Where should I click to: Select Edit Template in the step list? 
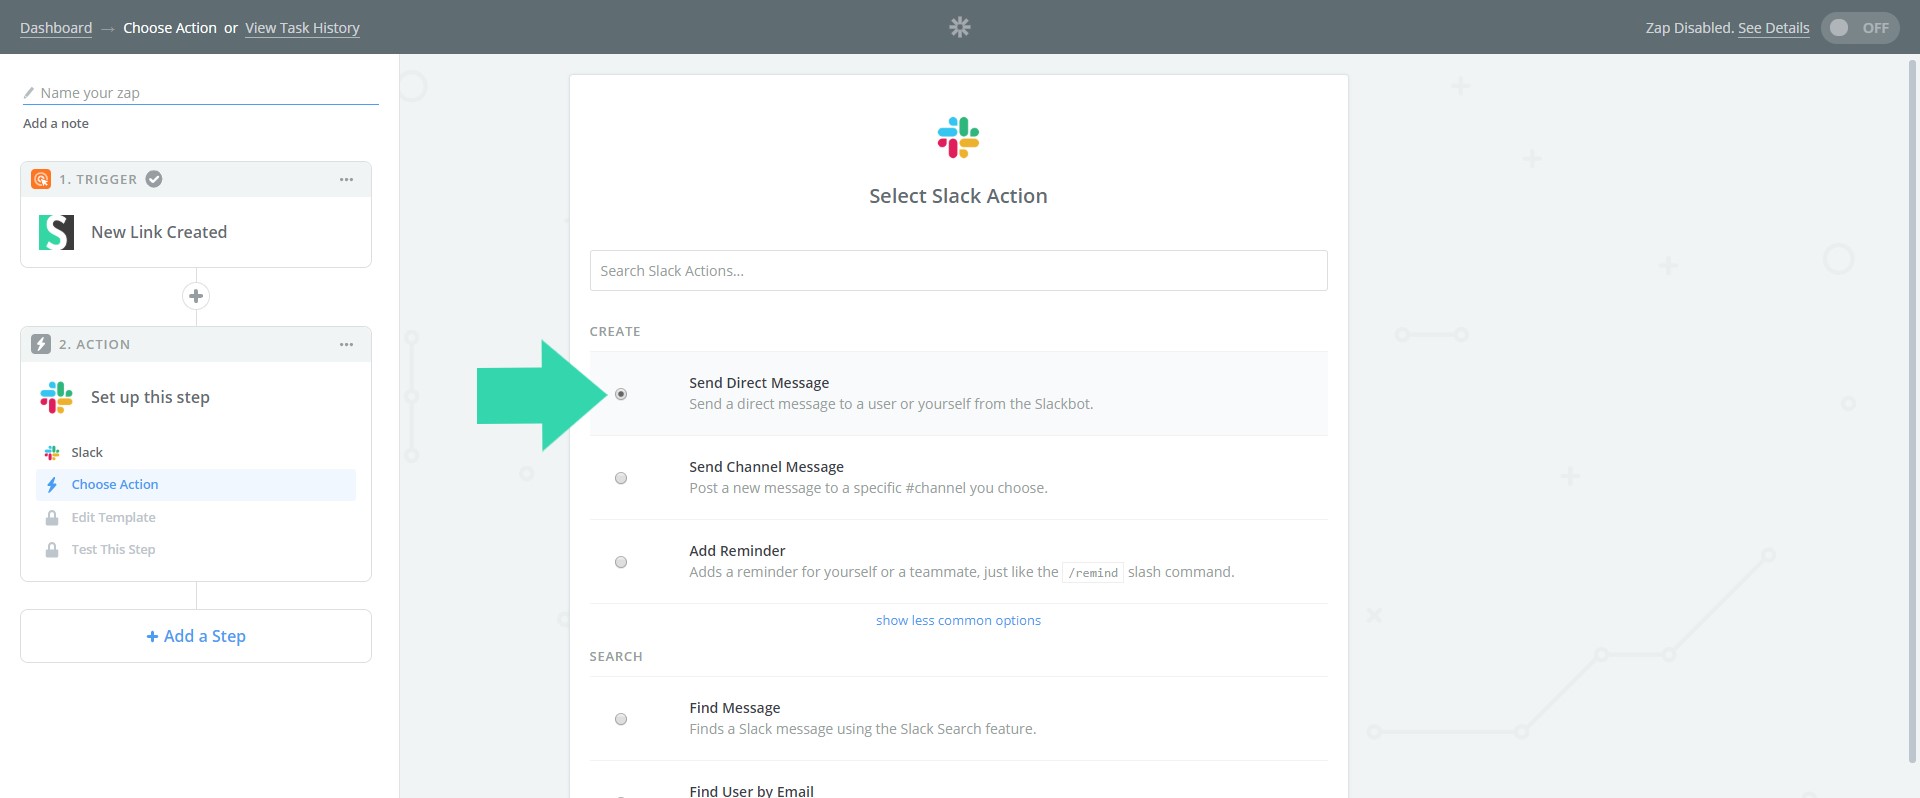pyautogui.click(x=196, y=518)
